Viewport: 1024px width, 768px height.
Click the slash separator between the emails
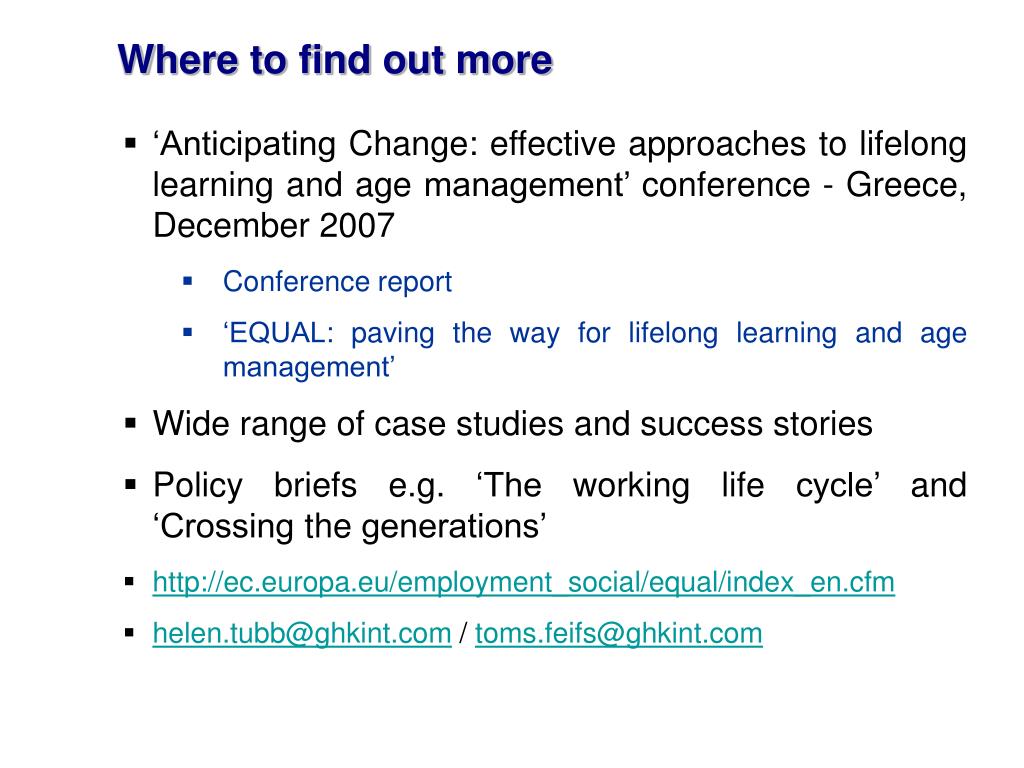pyautogui.click(x=463, y=633)
